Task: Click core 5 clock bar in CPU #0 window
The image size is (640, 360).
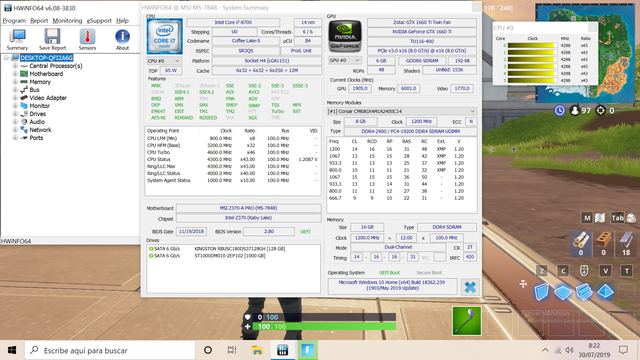Action: [x=531, y=80]
